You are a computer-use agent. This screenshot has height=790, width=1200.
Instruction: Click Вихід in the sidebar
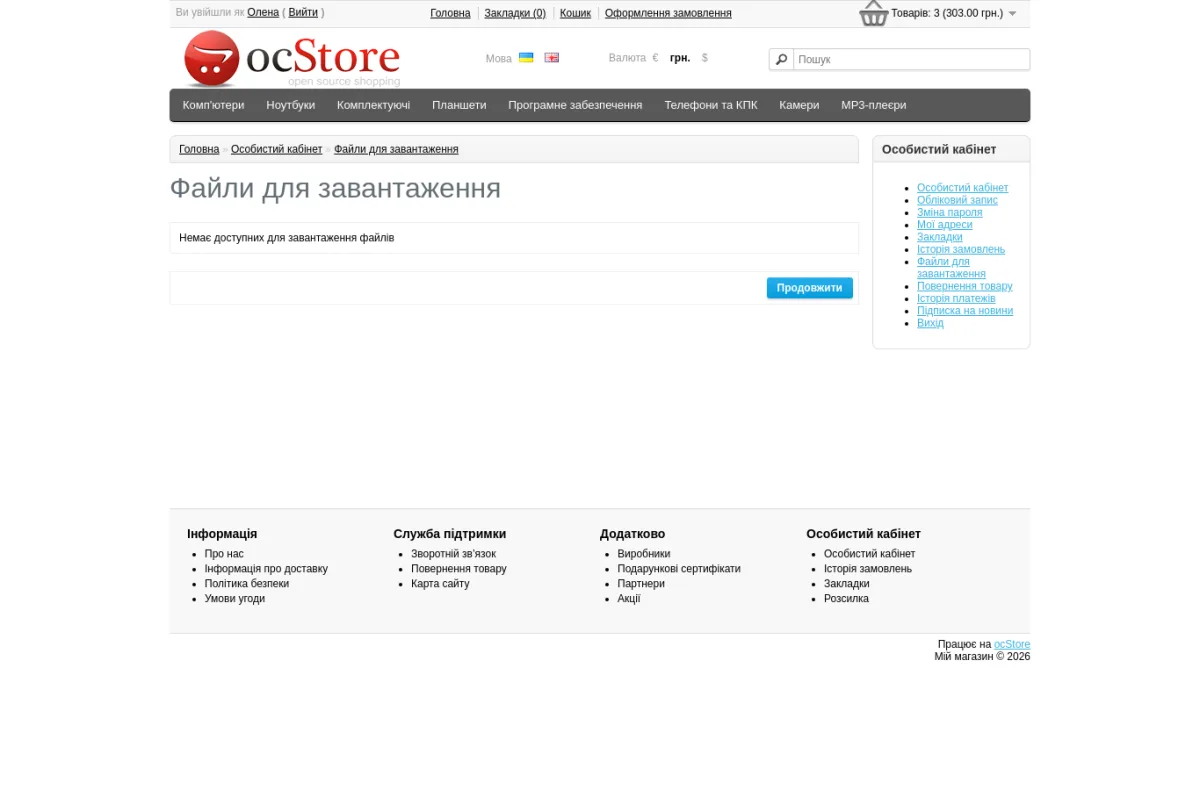[x=930, y=323]
